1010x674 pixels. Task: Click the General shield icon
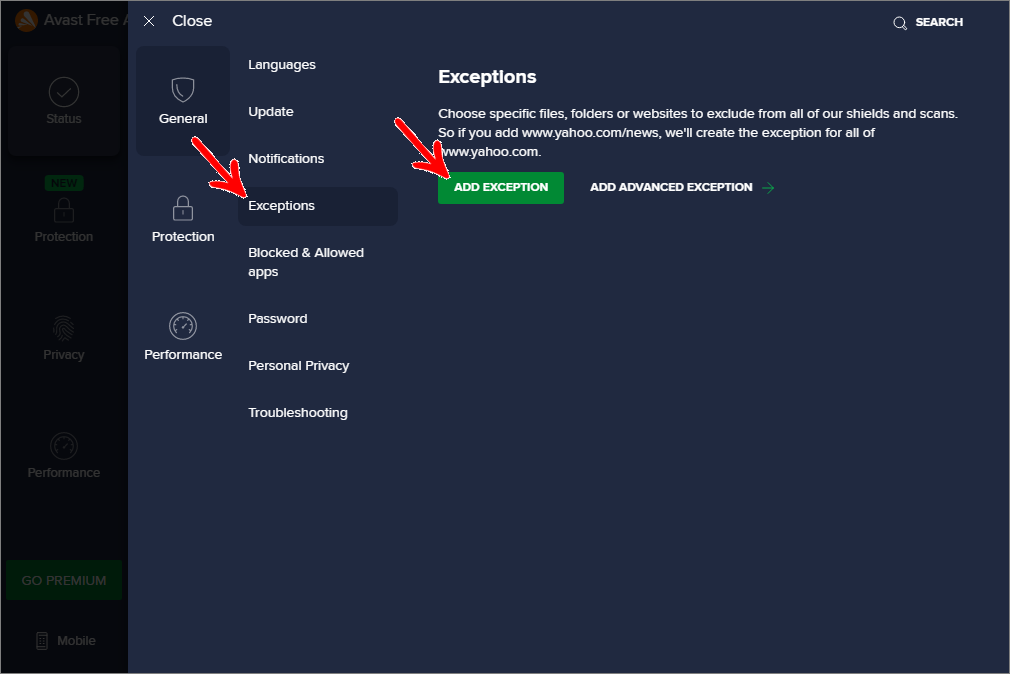[x=183, y=90]
